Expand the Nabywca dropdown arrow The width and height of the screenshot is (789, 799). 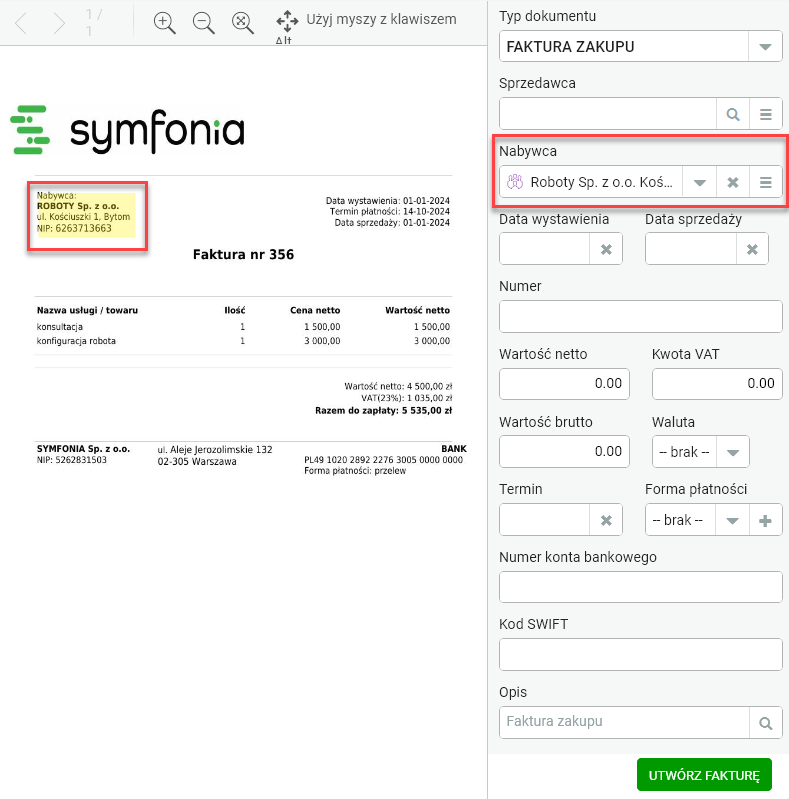(699, 182)
